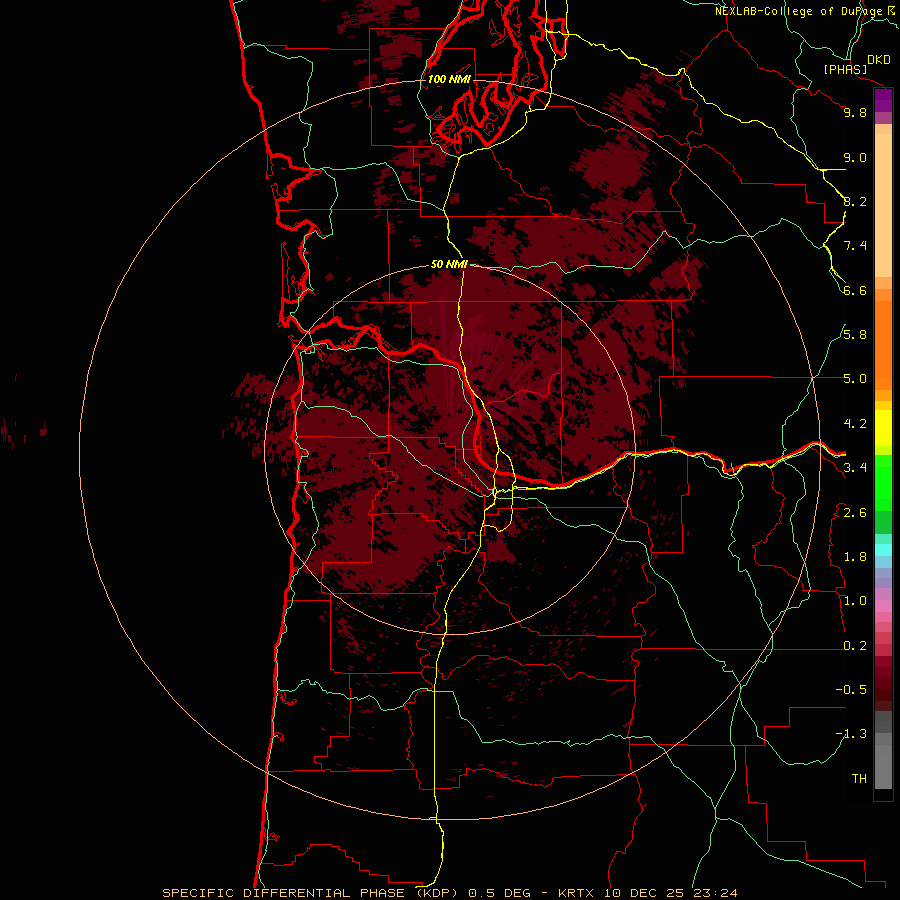Click the -0.5 color scale value
The image size is (900, 900).
[851, 690]
